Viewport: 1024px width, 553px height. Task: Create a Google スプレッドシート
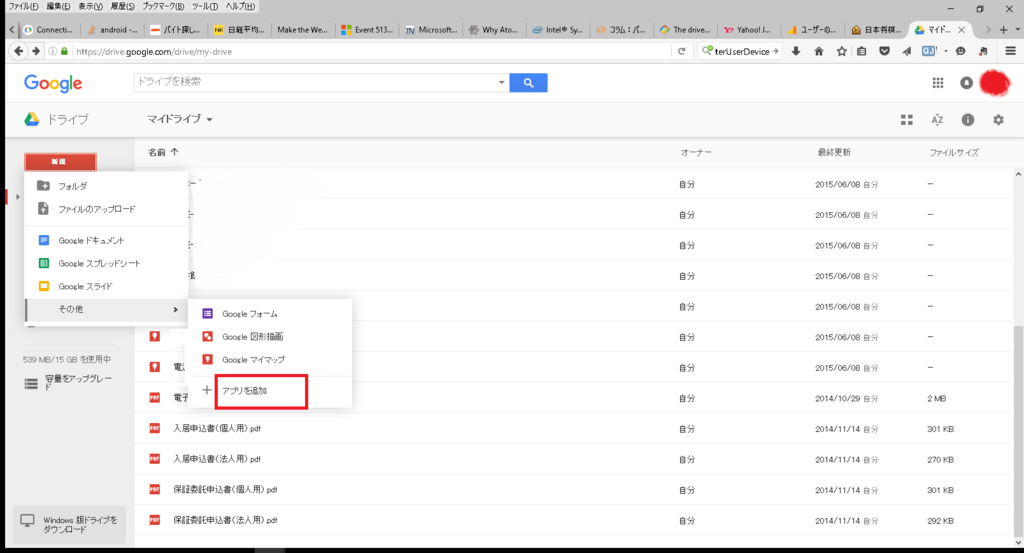click(x=106, y=263)
